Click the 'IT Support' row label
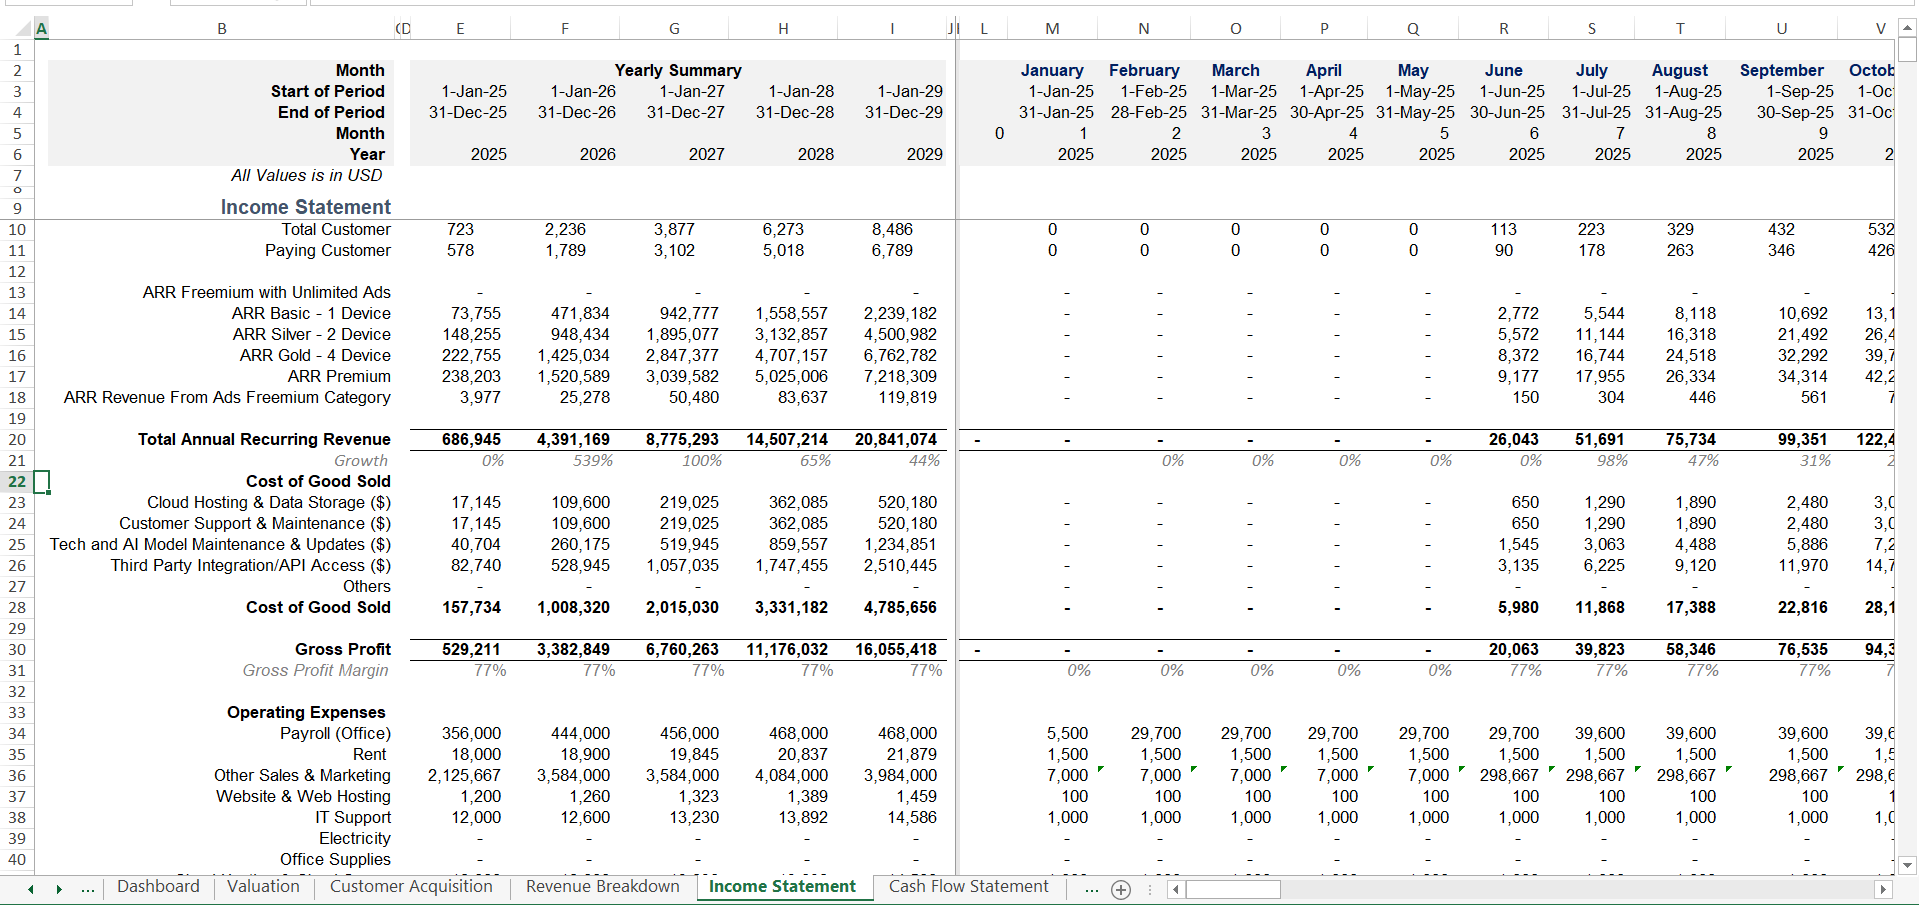The width and height of the screenshot is (1919, 905). [353, 818]
